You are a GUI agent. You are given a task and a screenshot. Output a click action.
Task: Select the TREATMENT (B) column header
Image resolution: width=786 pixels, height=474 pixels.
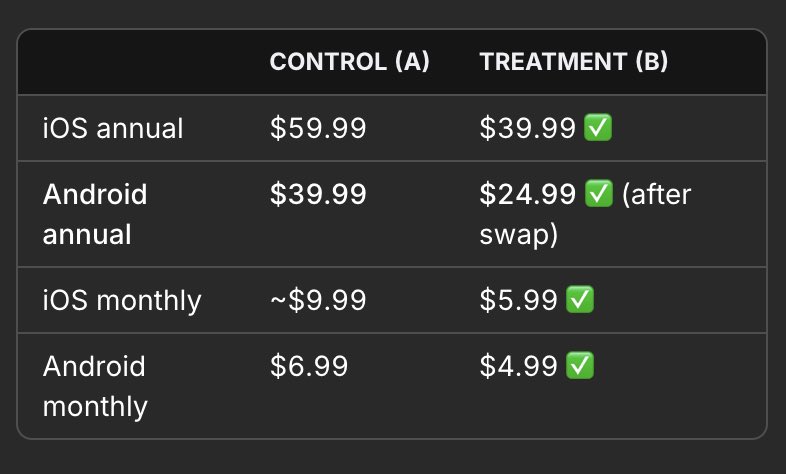573,62
